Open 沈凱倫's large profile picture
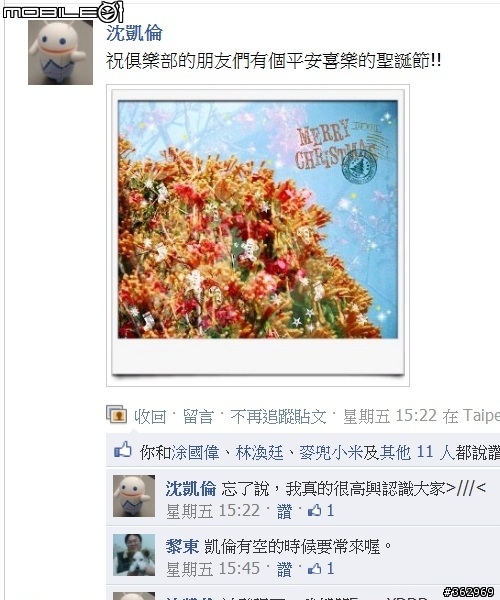 pos(60,52)
